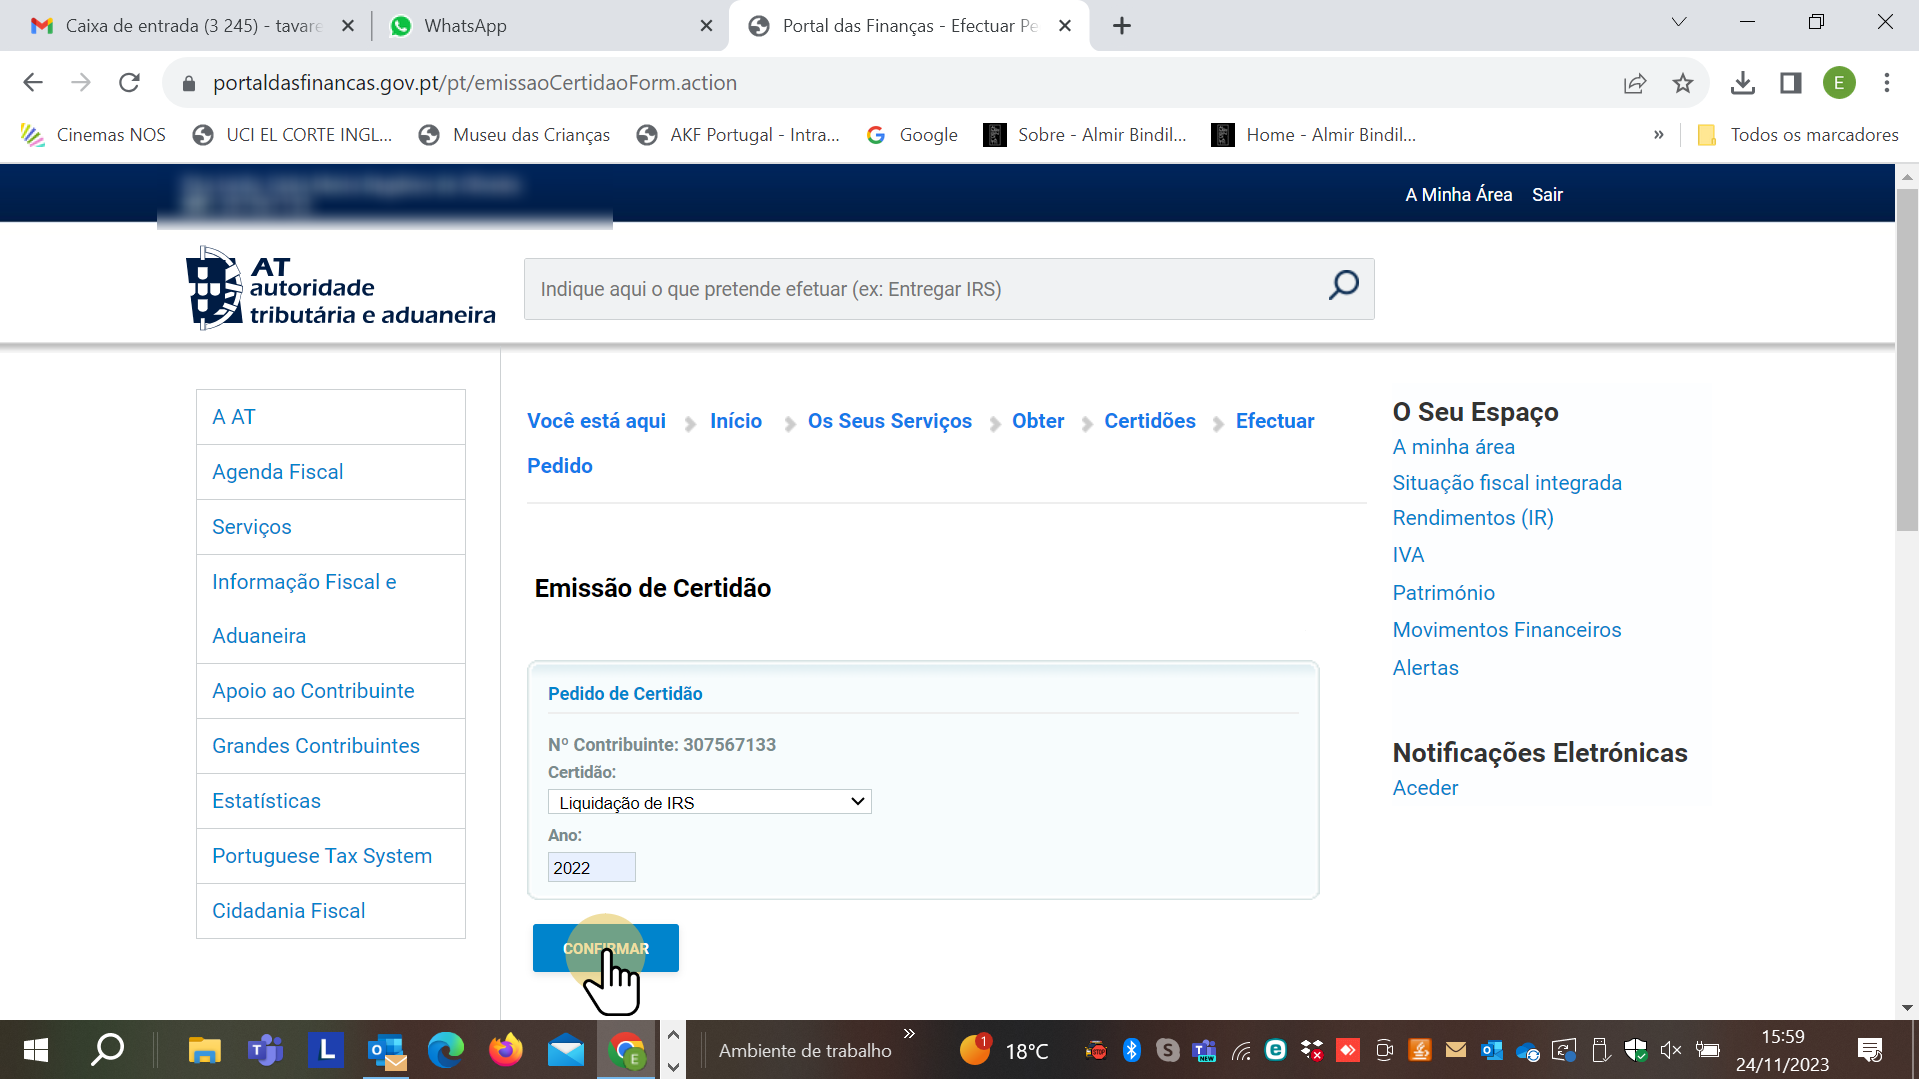Switch to the WhatsApp tab

(550, 26)
